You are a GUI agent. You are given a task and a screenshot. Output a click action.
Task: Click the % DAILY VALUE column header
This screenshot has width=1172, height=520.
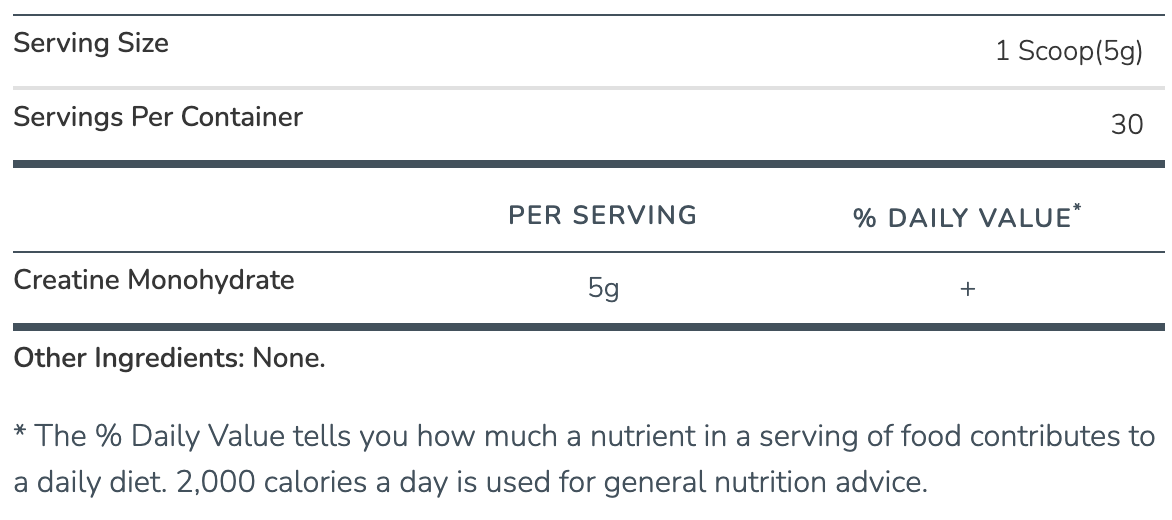pos(961,218)
